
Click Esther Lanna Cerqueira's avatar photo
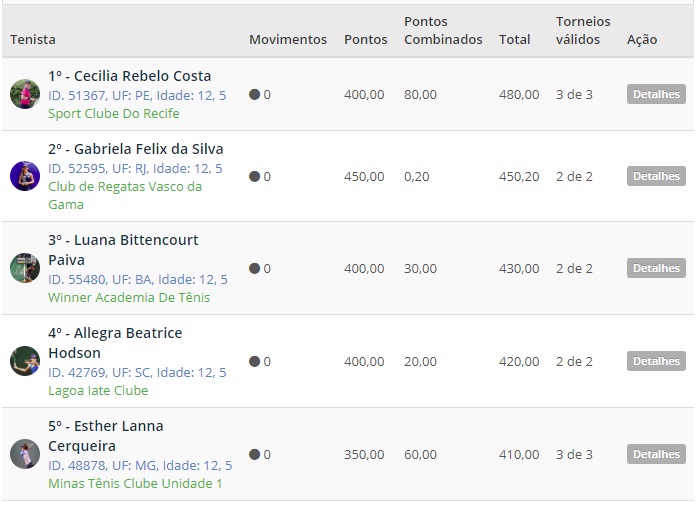click(25, 454)
